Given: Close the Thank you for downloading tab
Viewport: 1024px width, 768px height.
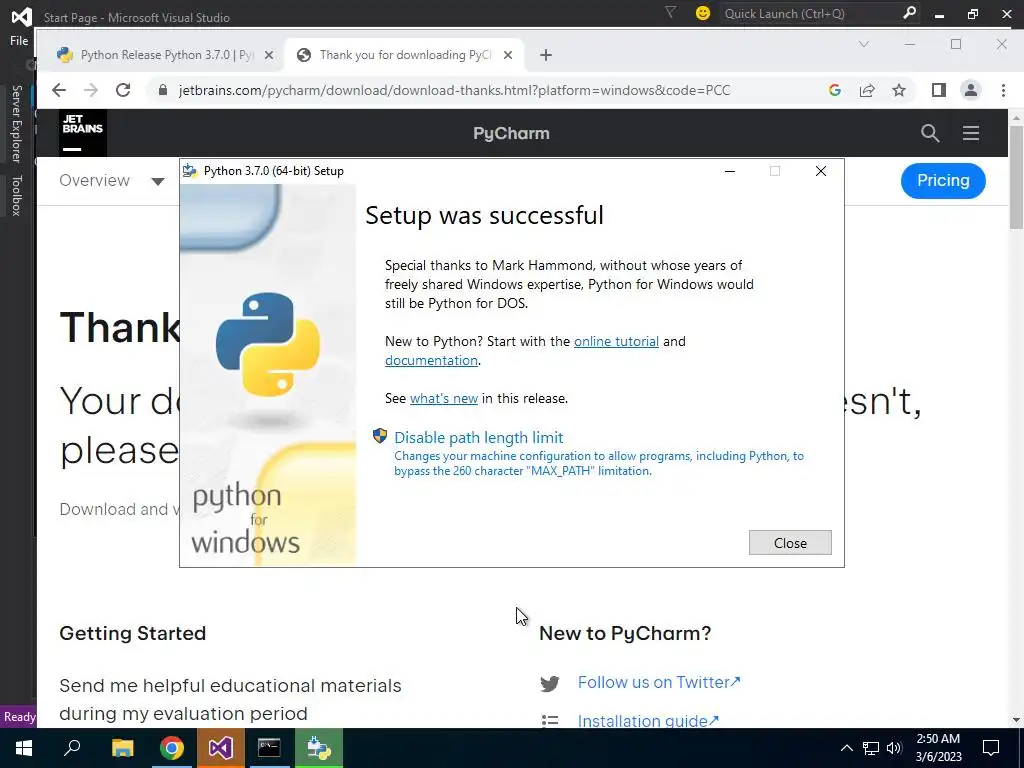Looking at the screenshot, I should pyautogui.click(x=507, y=56).
